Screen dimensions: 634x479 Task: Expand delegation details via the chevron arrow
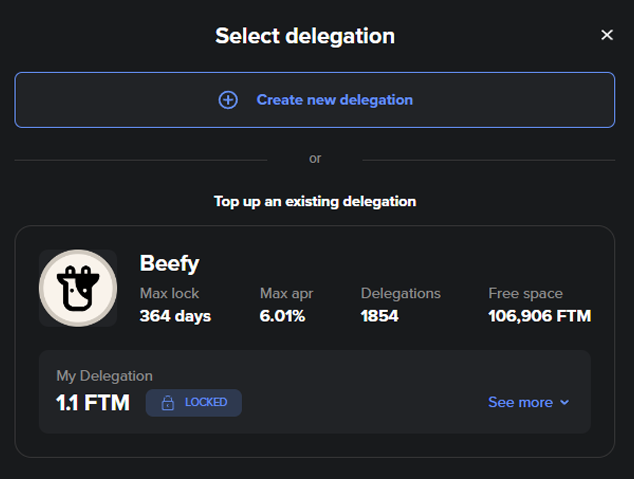[565, 403]
